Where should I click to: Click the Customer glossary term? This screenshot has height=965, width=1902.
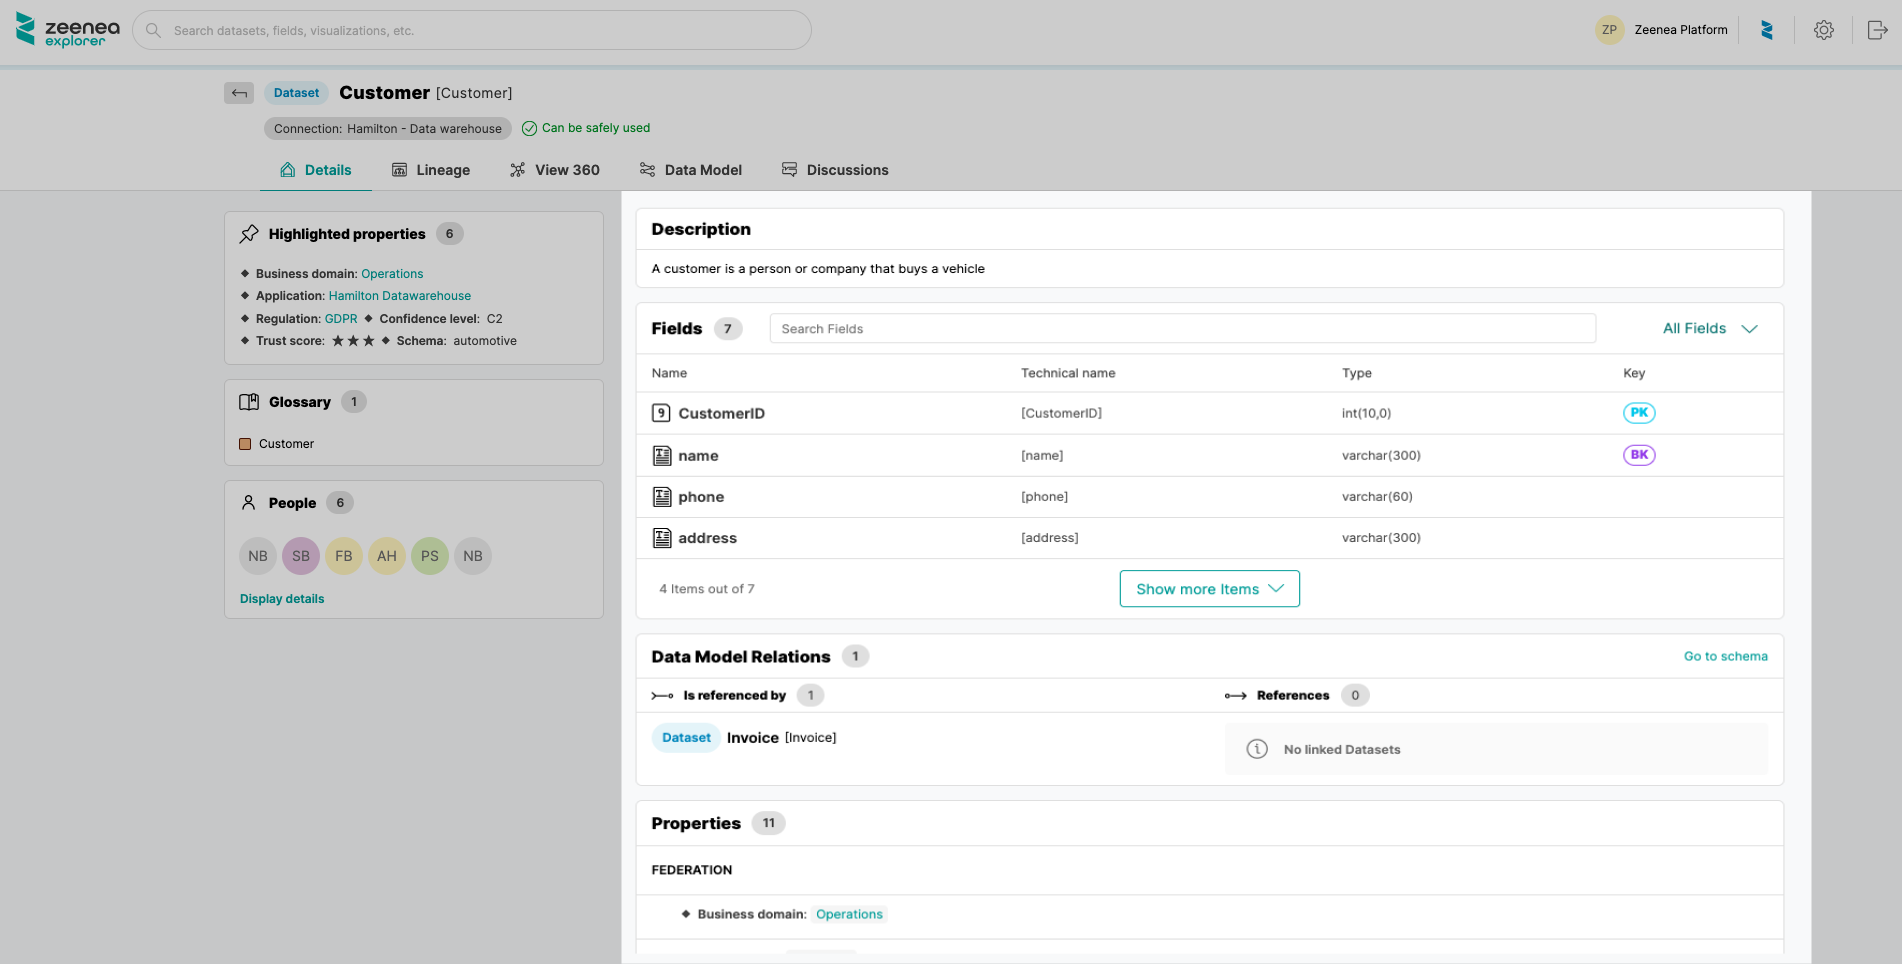(286, 444)
